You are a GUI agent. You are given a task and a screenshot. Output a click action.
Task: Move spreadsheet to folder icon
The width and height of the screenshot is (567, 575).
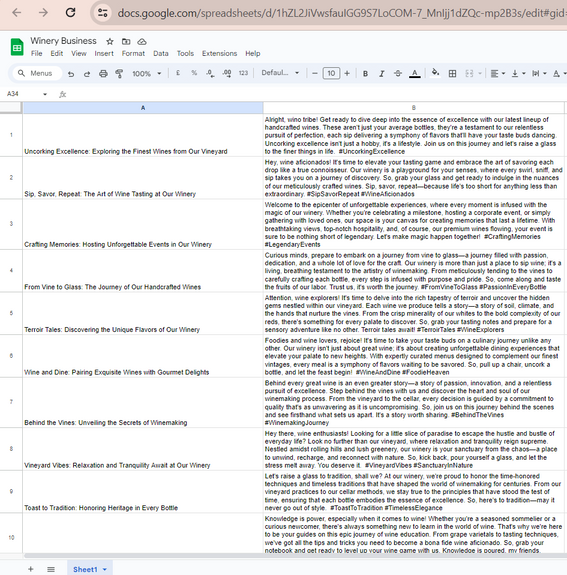tap(126, 41)
